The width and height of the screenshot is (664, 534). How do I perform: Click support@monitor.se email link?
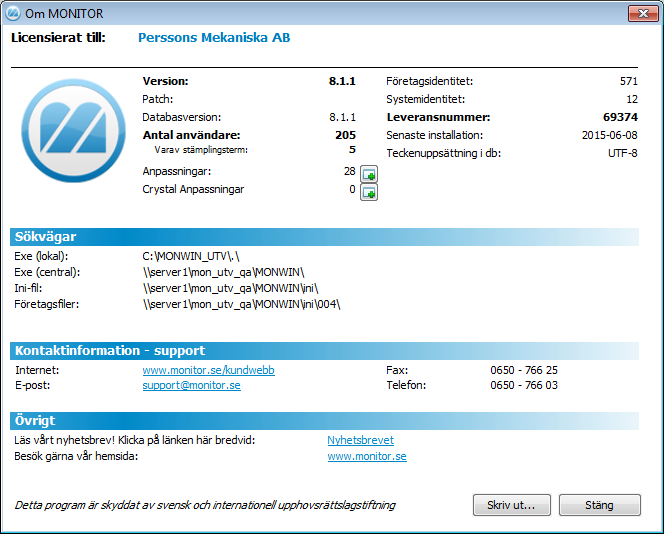pyautogui.click(x=191, y=385)
